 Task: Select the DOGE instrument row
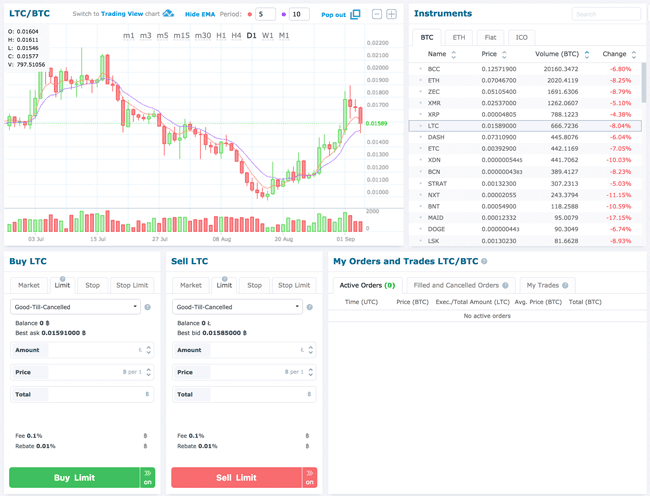tap(525, 229)
